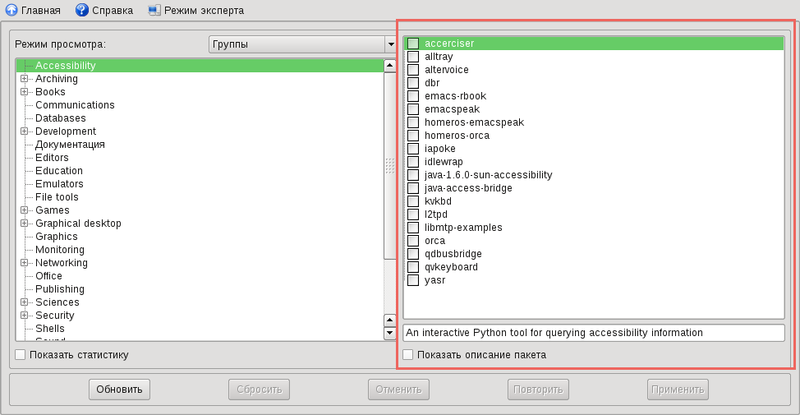Expand the Books group
The image size is (800, 415).
24,92
